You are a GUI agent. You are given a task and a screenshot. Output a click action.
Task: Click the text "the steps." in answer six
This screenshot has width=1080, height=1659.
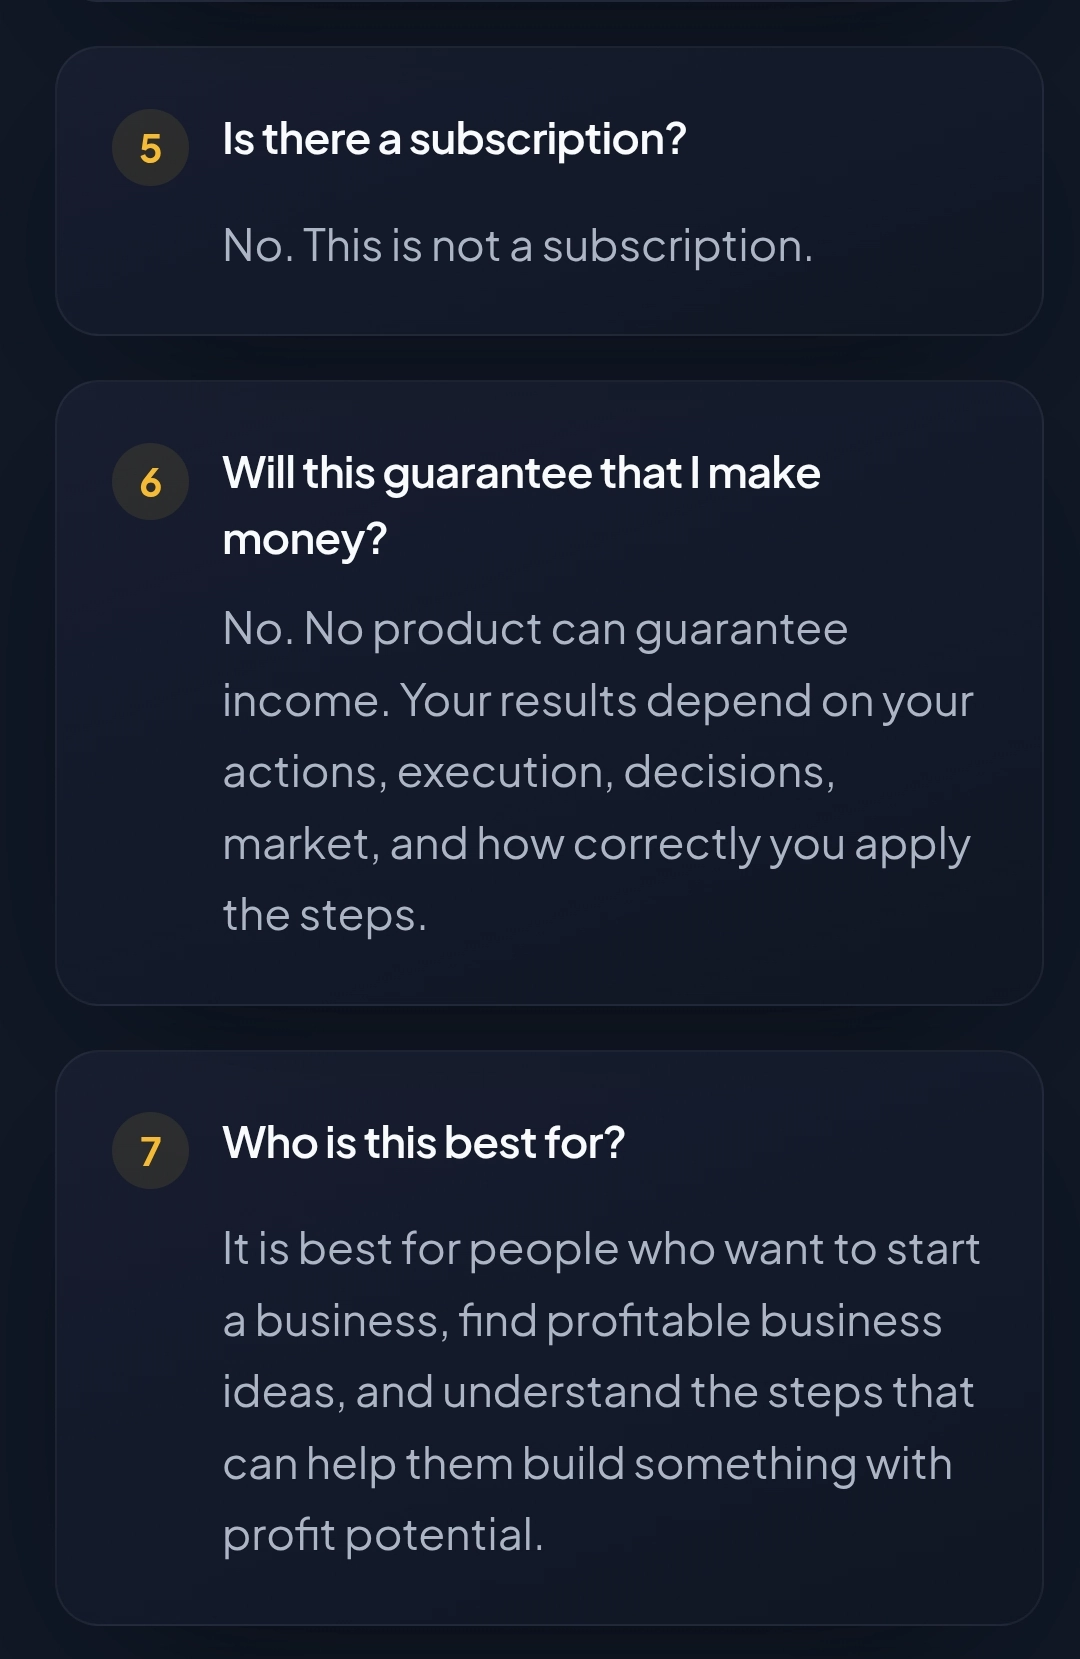tap(324, 916)
